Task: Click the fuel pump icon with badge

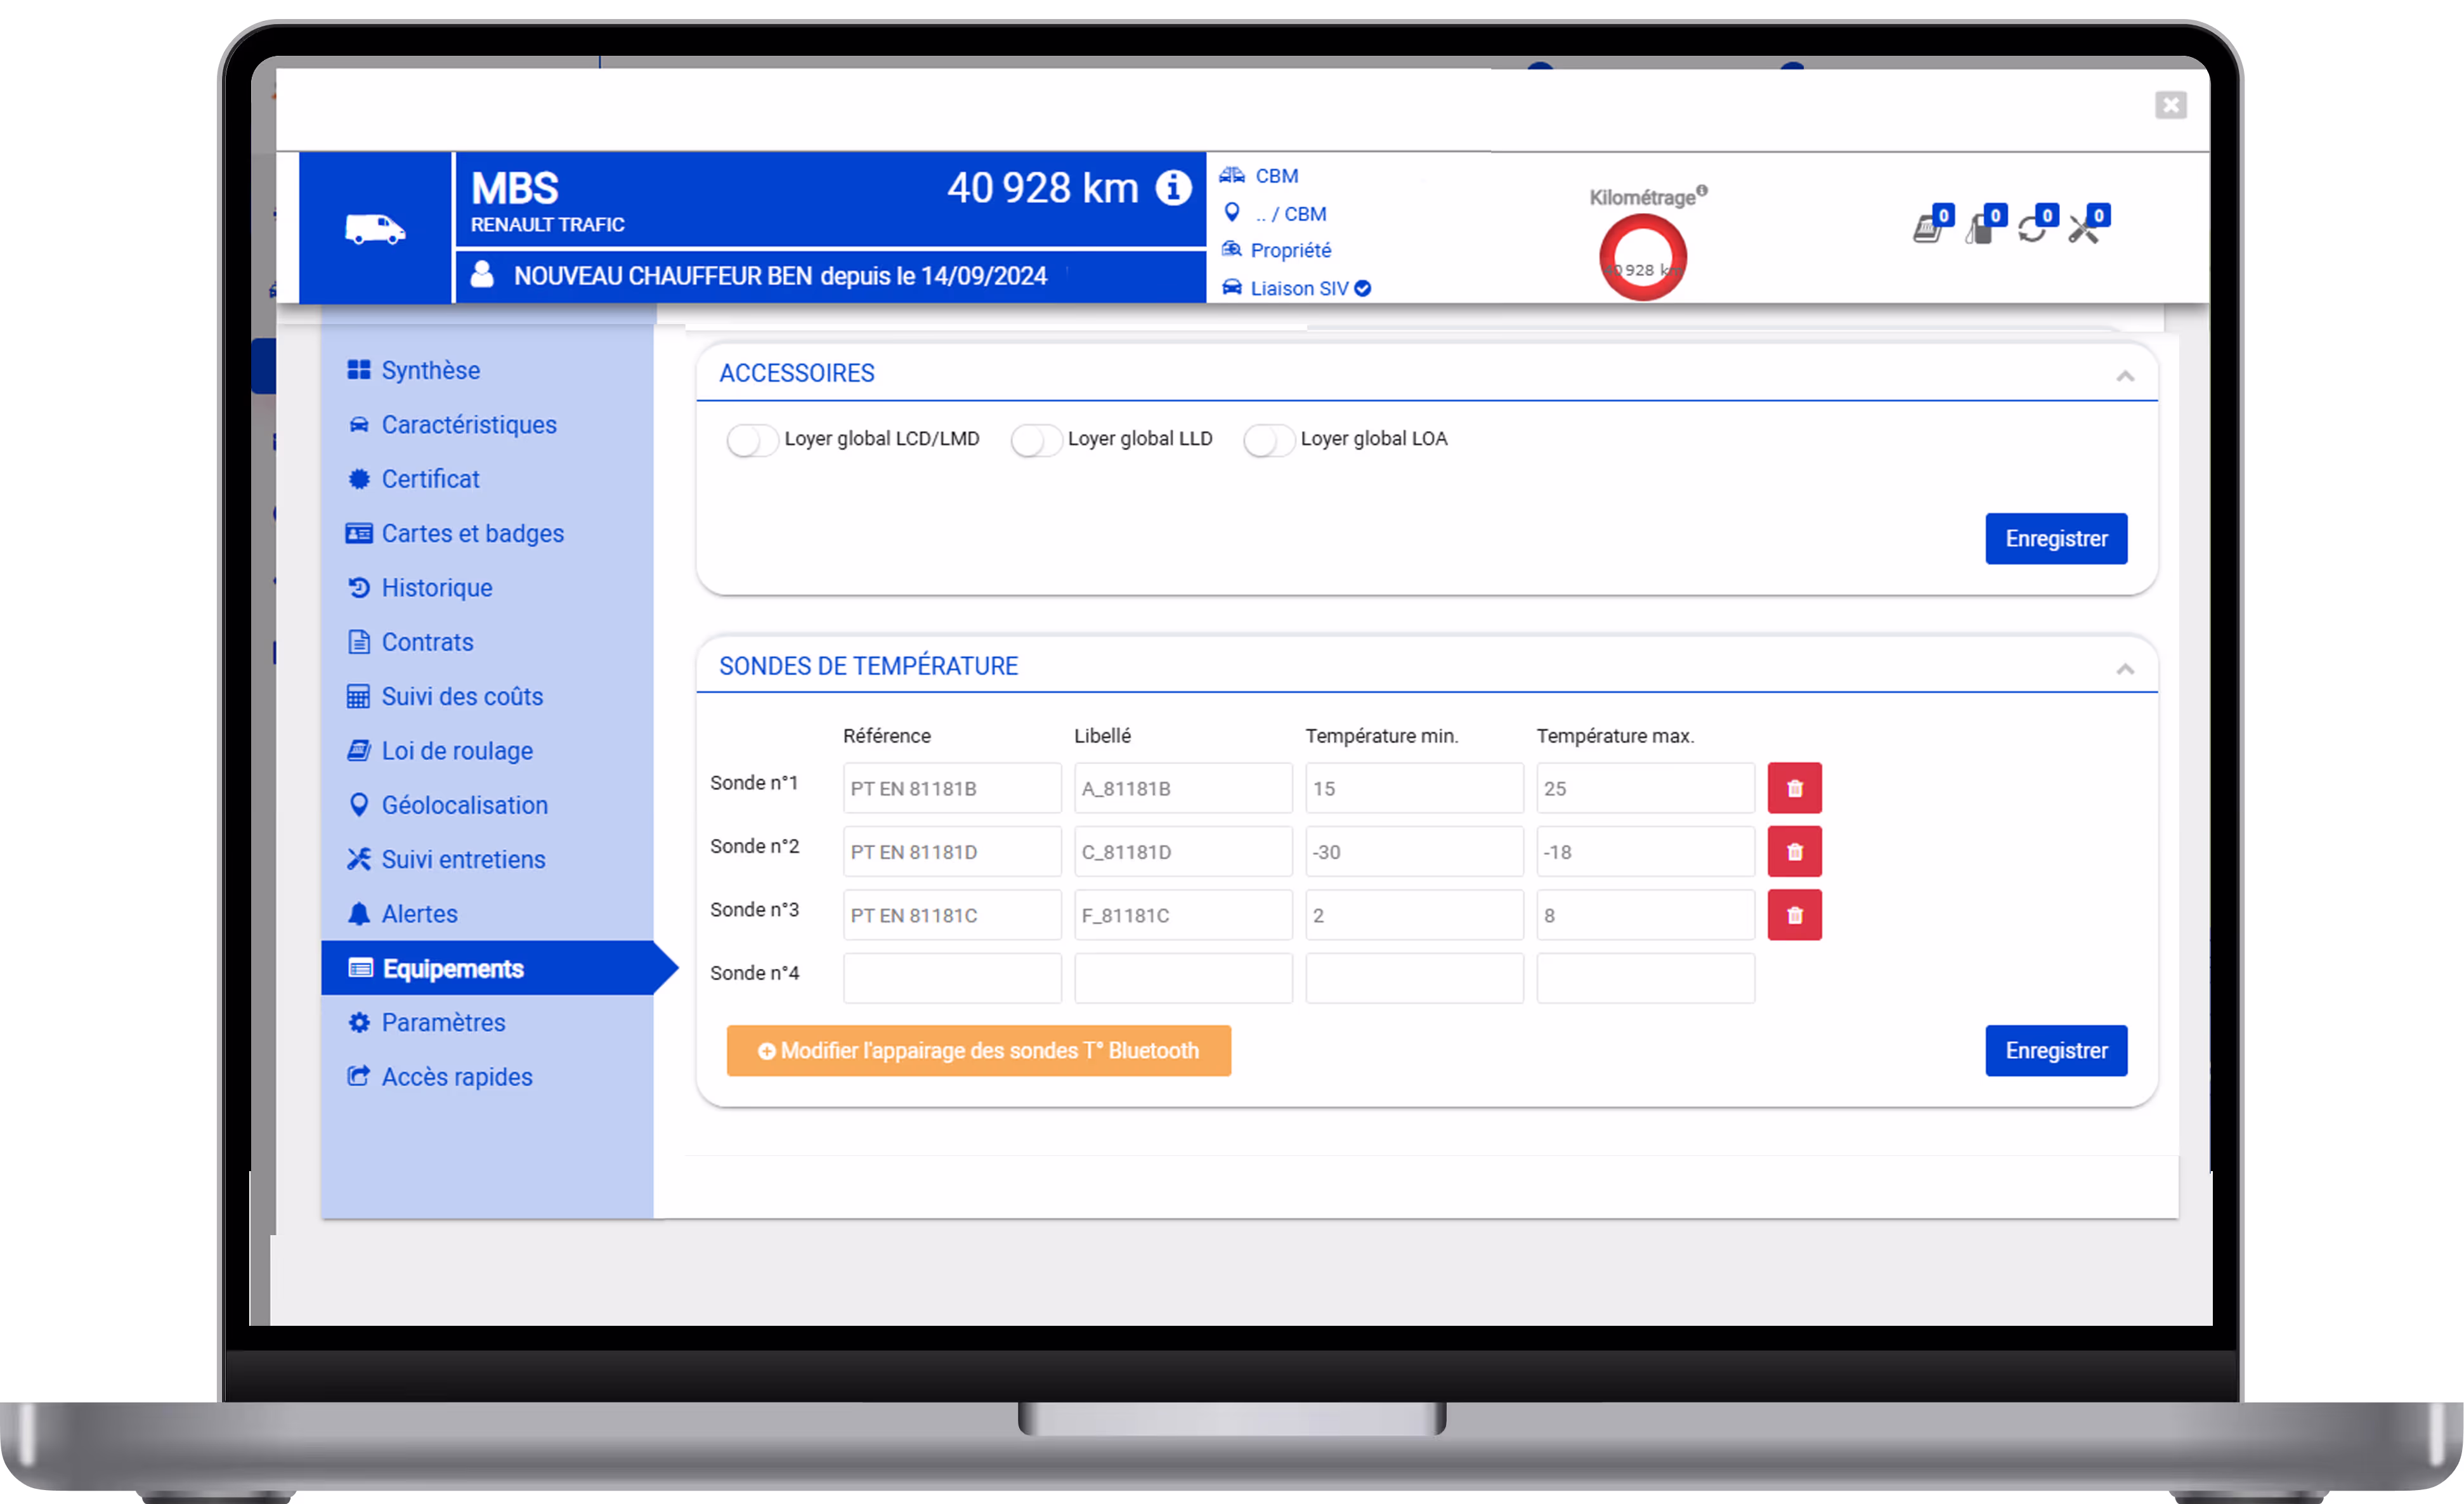Action: [1979, 230]
